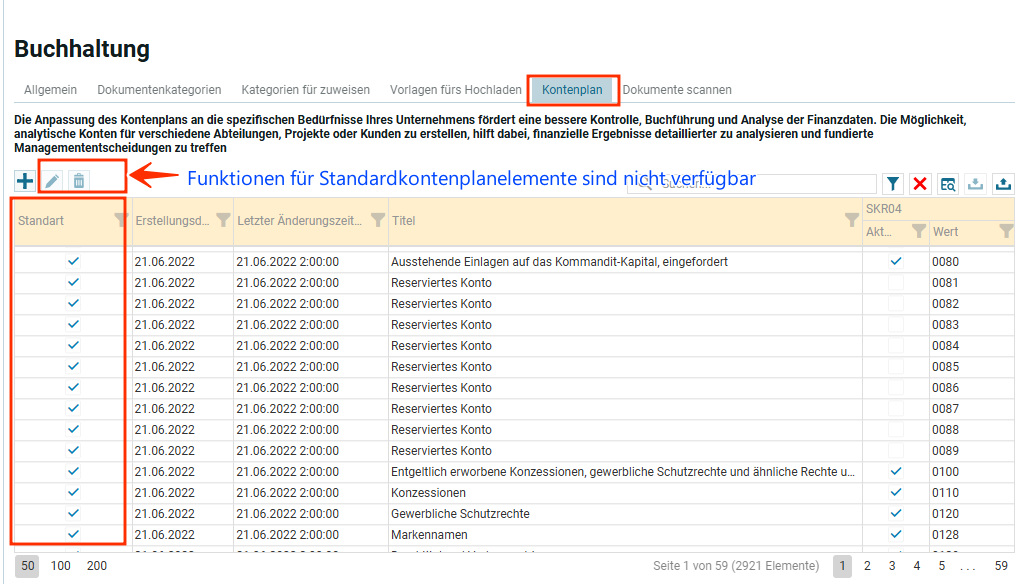Click the pencil edit icon

click(52, 181)
